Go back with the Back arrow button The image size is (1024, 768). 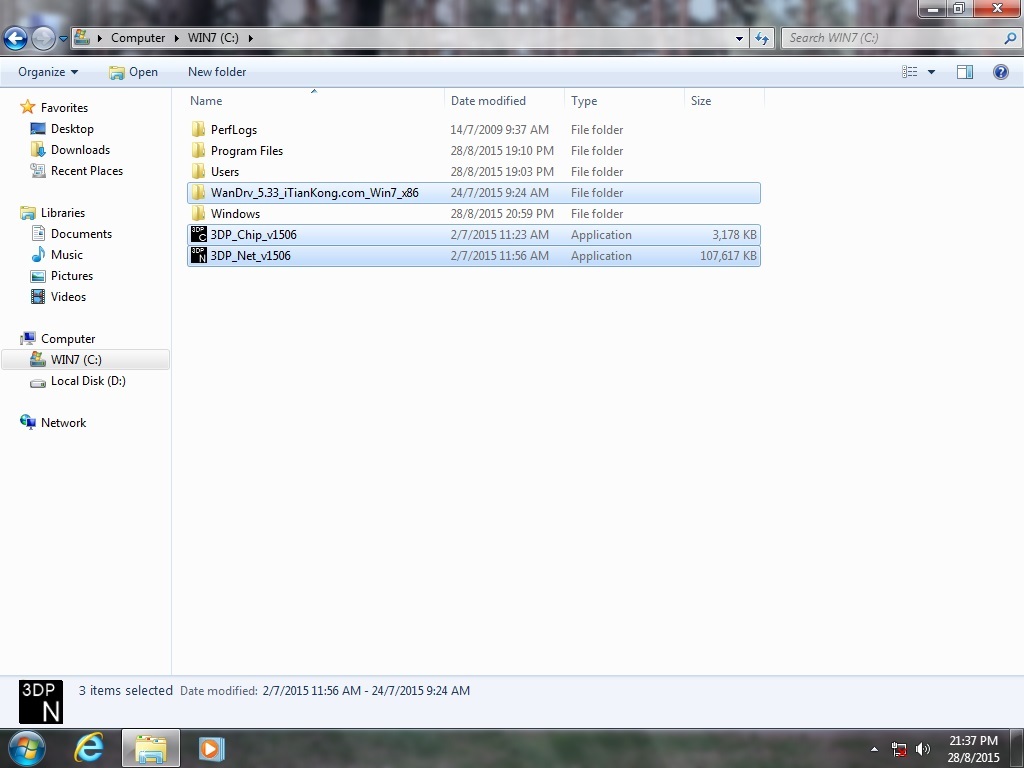(16, 38)
